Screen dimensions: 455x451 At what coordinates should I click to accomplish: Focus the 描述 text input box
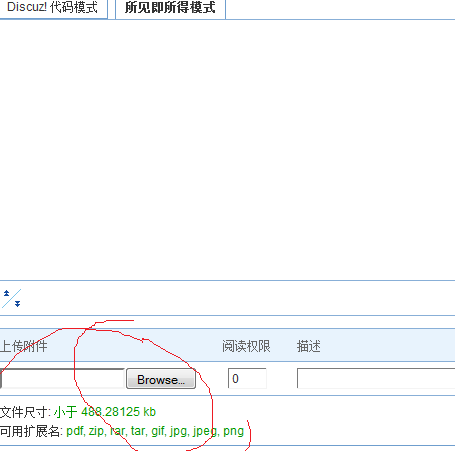pyautogui.click(x=376, y=378)
